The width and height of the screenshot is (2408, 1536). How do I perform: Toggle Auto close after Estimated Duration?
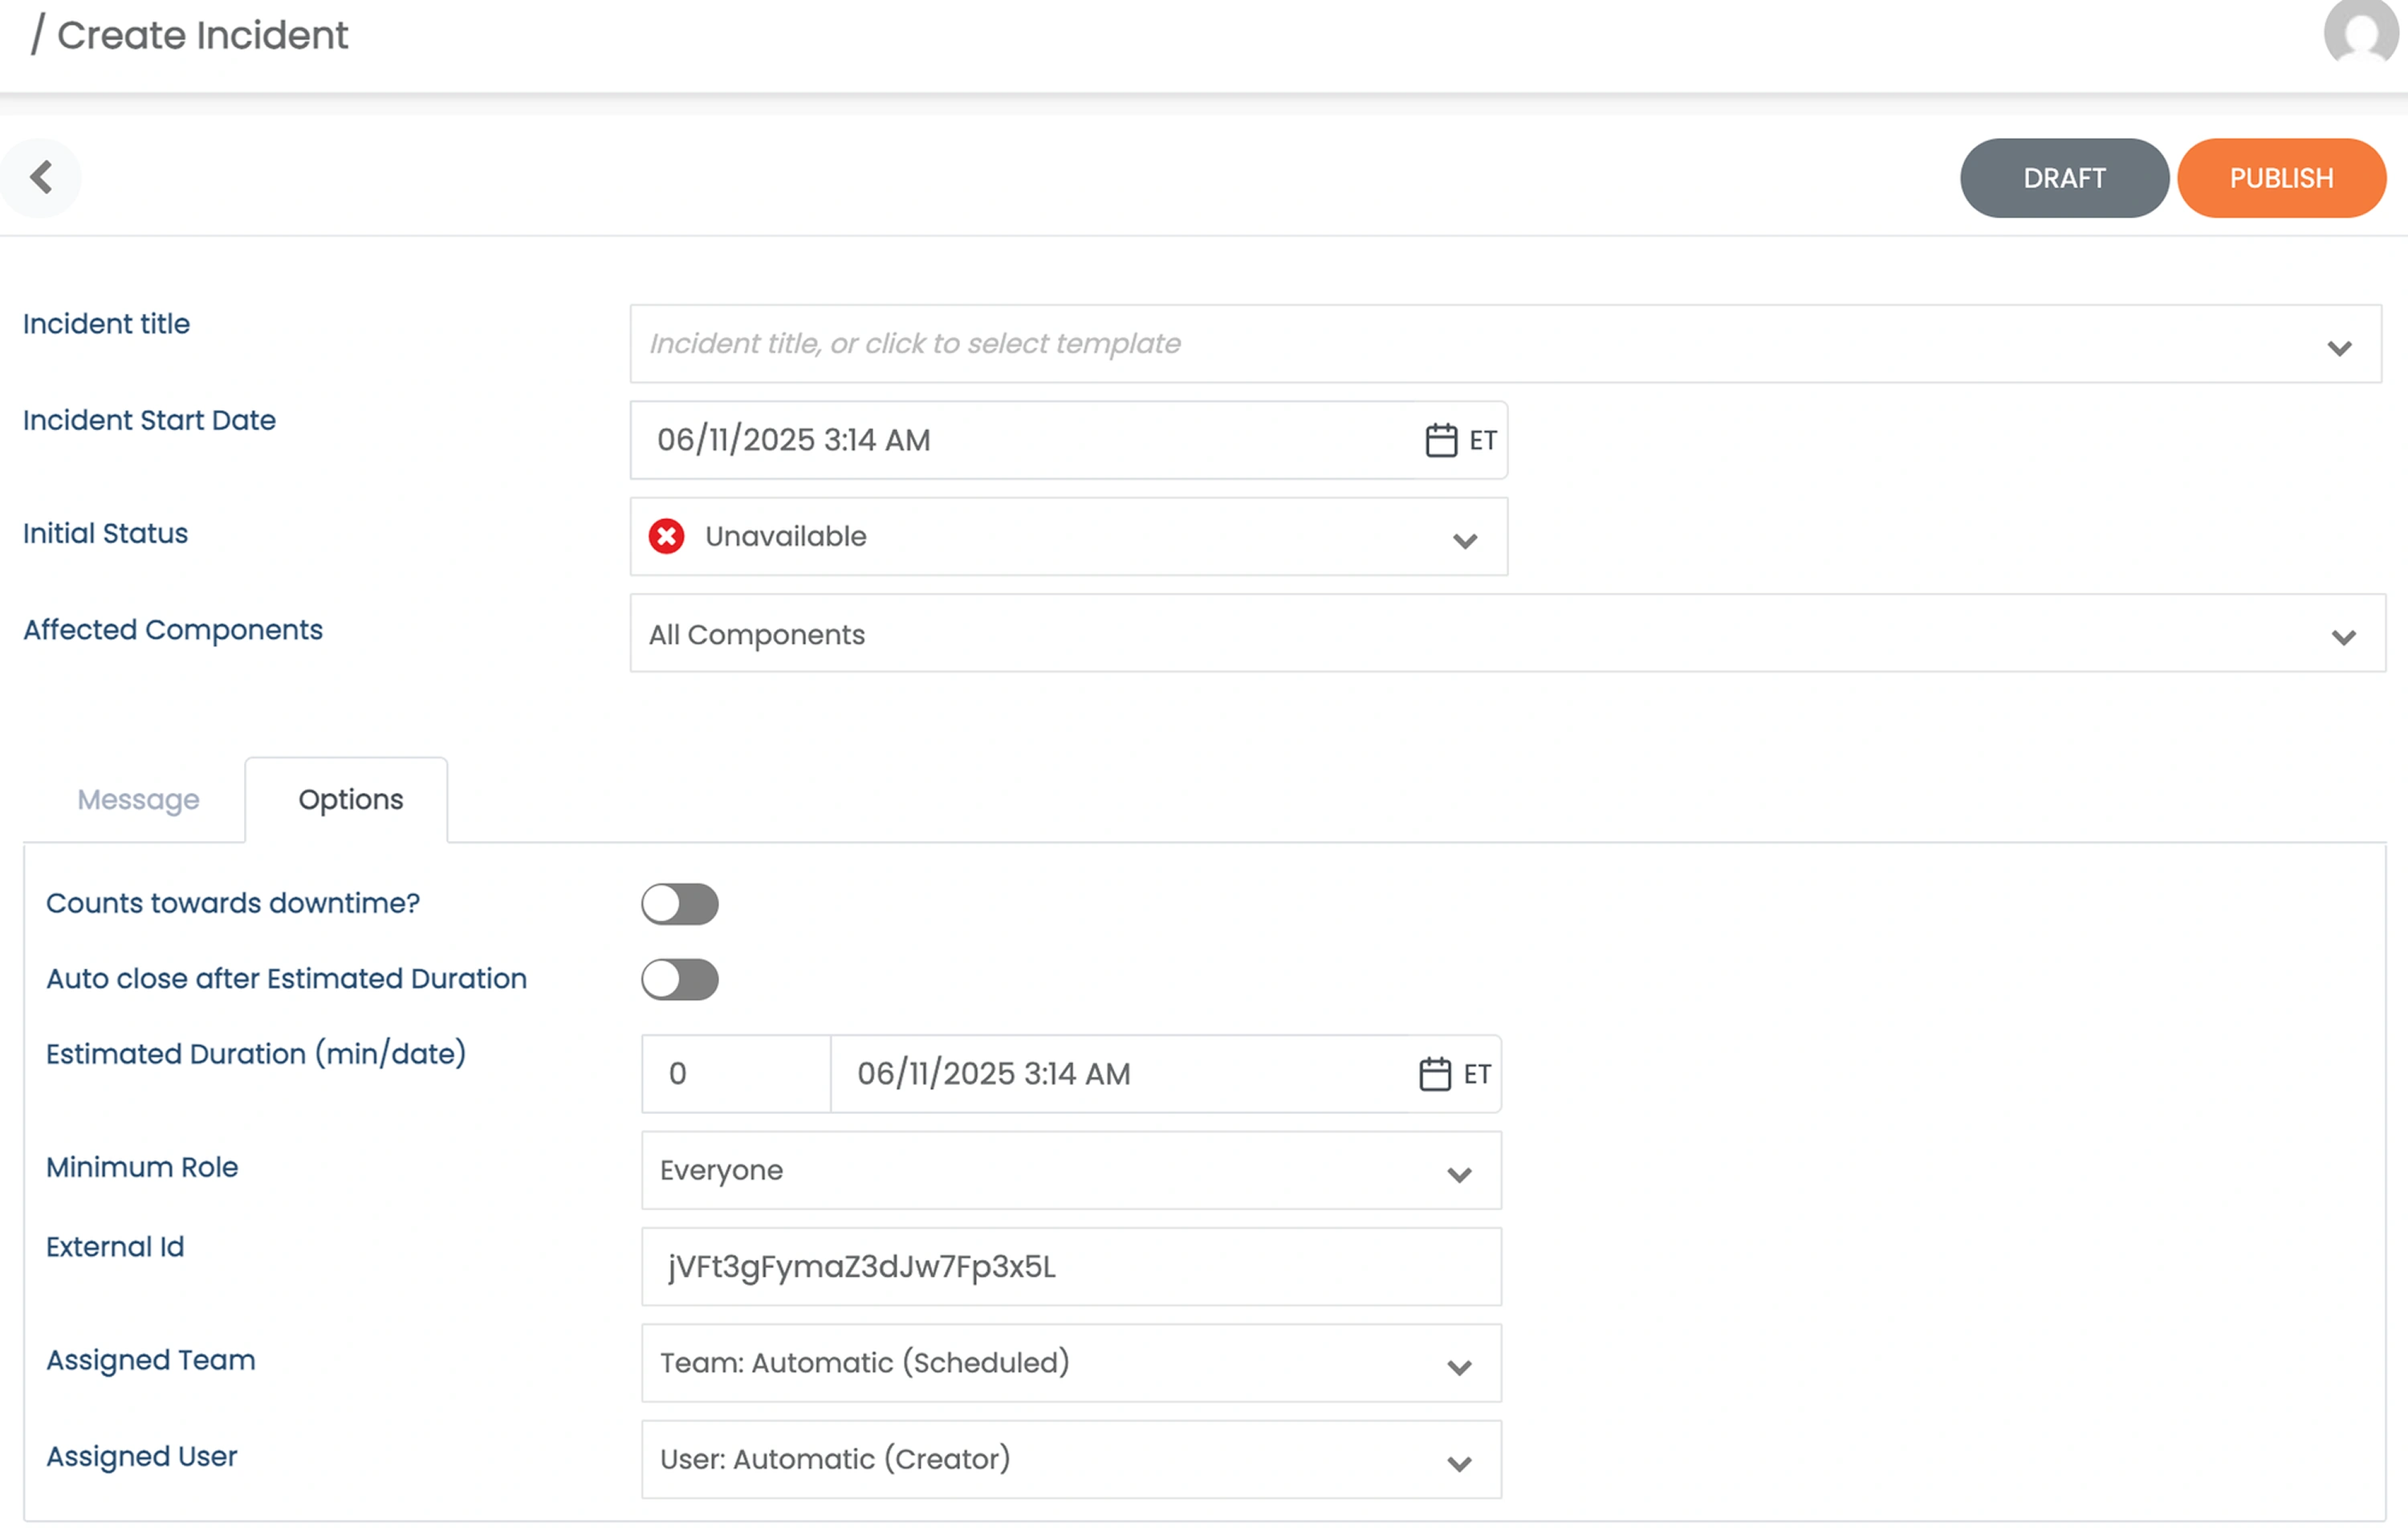[x=679, y=979]
